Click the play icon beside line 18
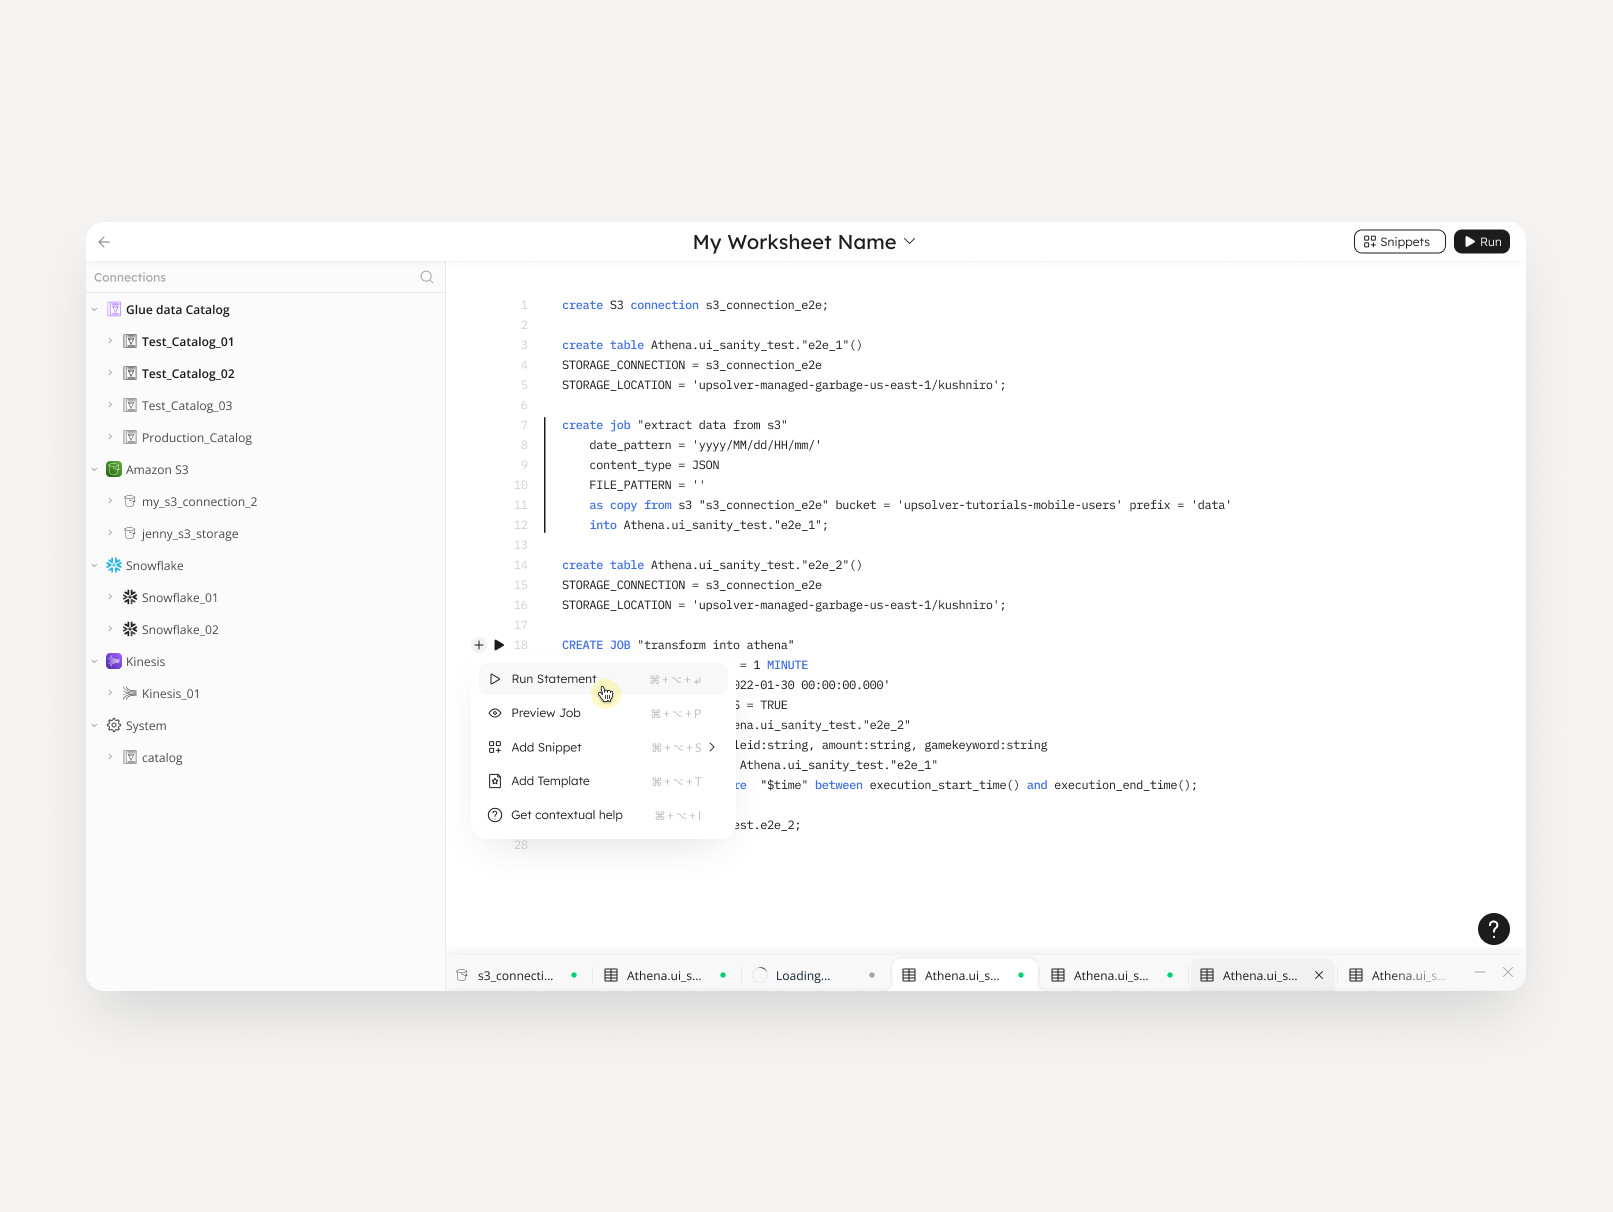Image resolution: width=1613 pixels, height=1212 pixels. [499, 645]
